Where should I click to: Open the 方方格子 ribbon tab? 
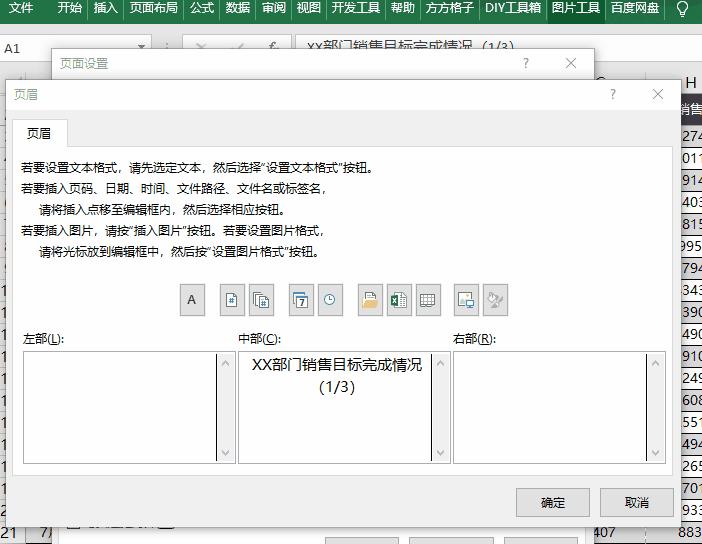(449, 8)
